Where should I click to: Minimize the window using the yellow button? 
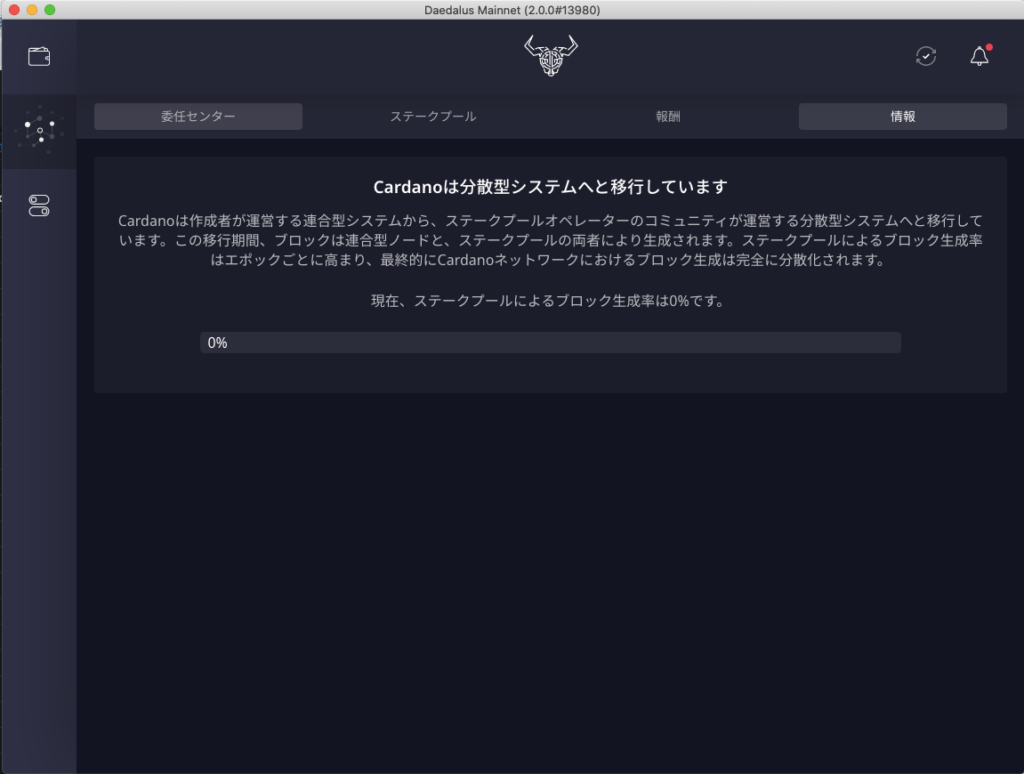tap(32, 9)
